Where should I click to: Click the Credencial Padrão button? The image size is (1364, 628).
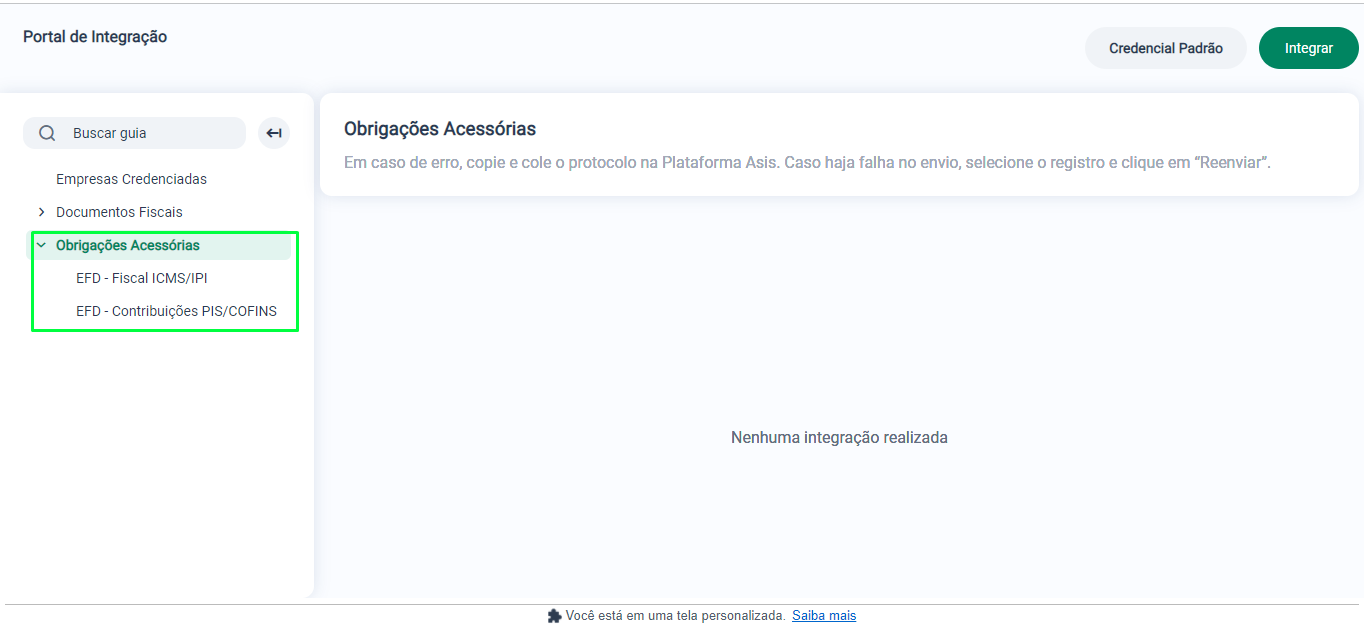[x=1166, y=48]
